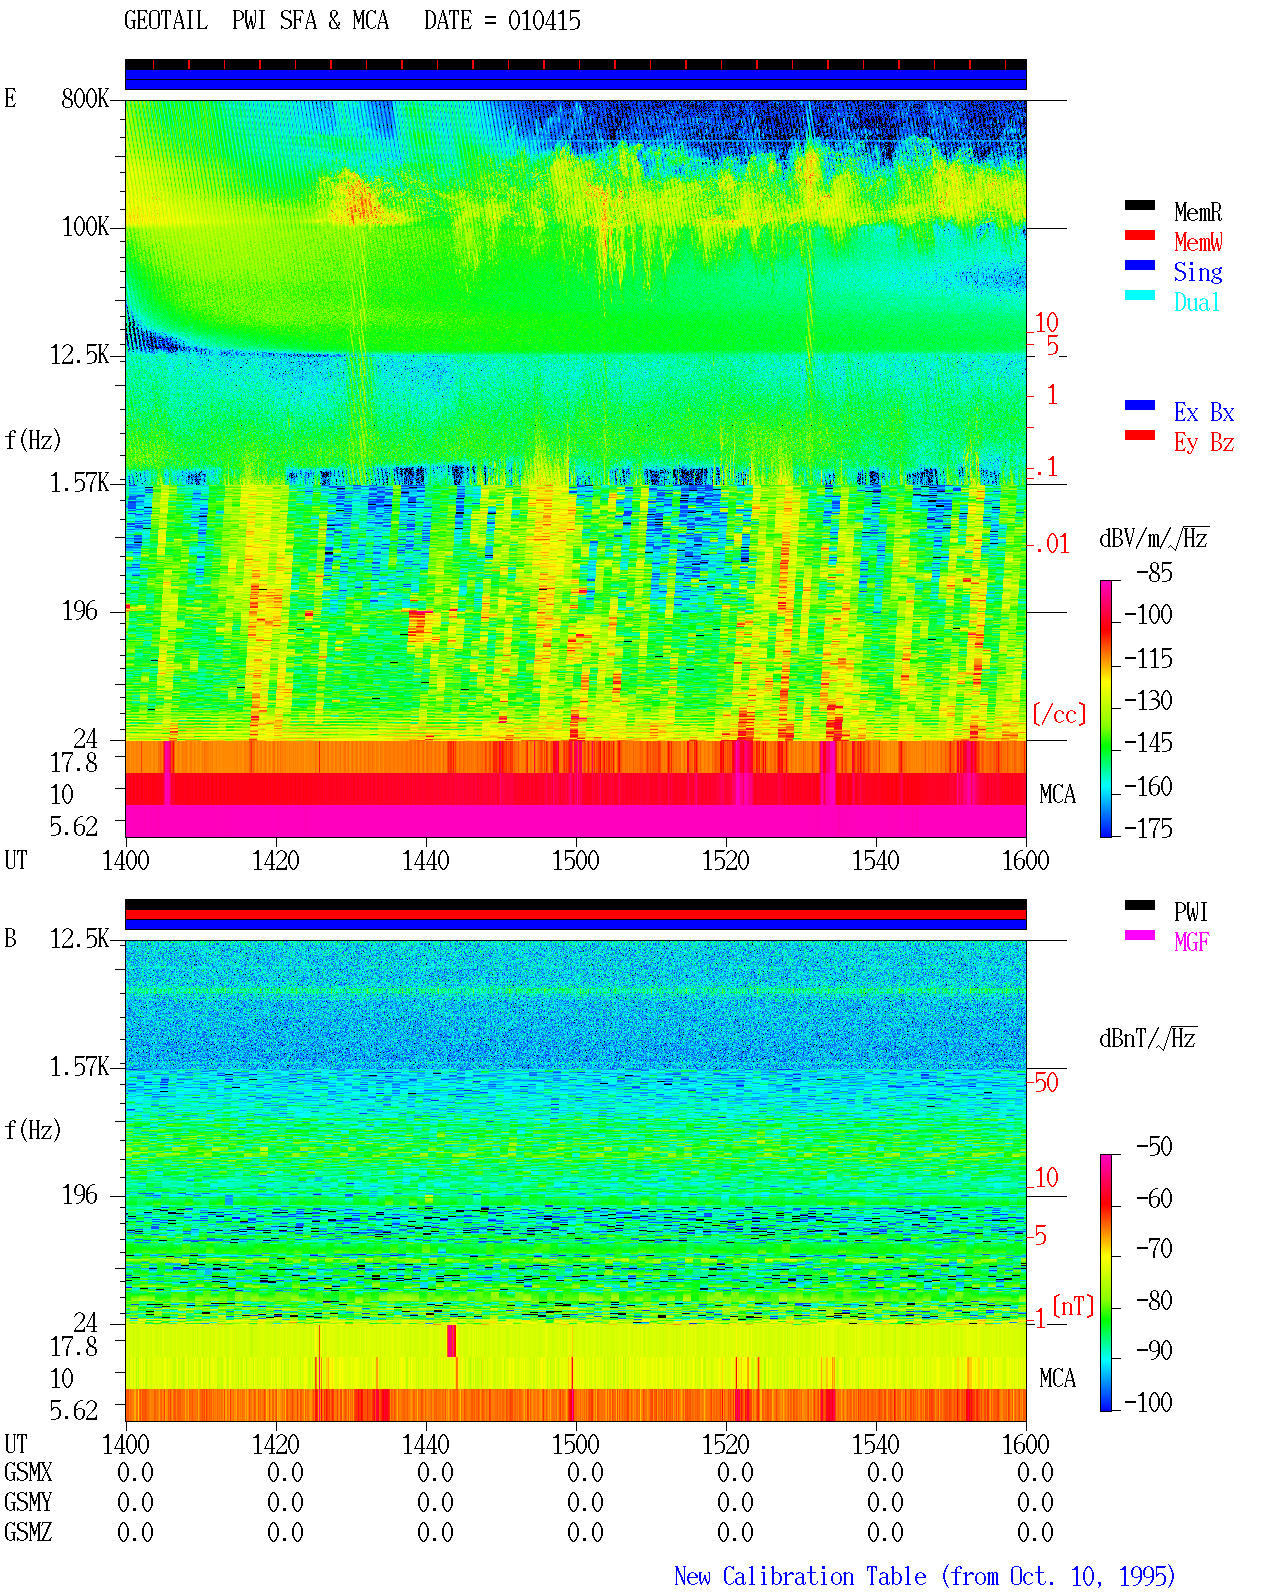Click the Dual legend label
Image resolution: width=1280 pixels, height=1593 pixels.
point(1198,302)
